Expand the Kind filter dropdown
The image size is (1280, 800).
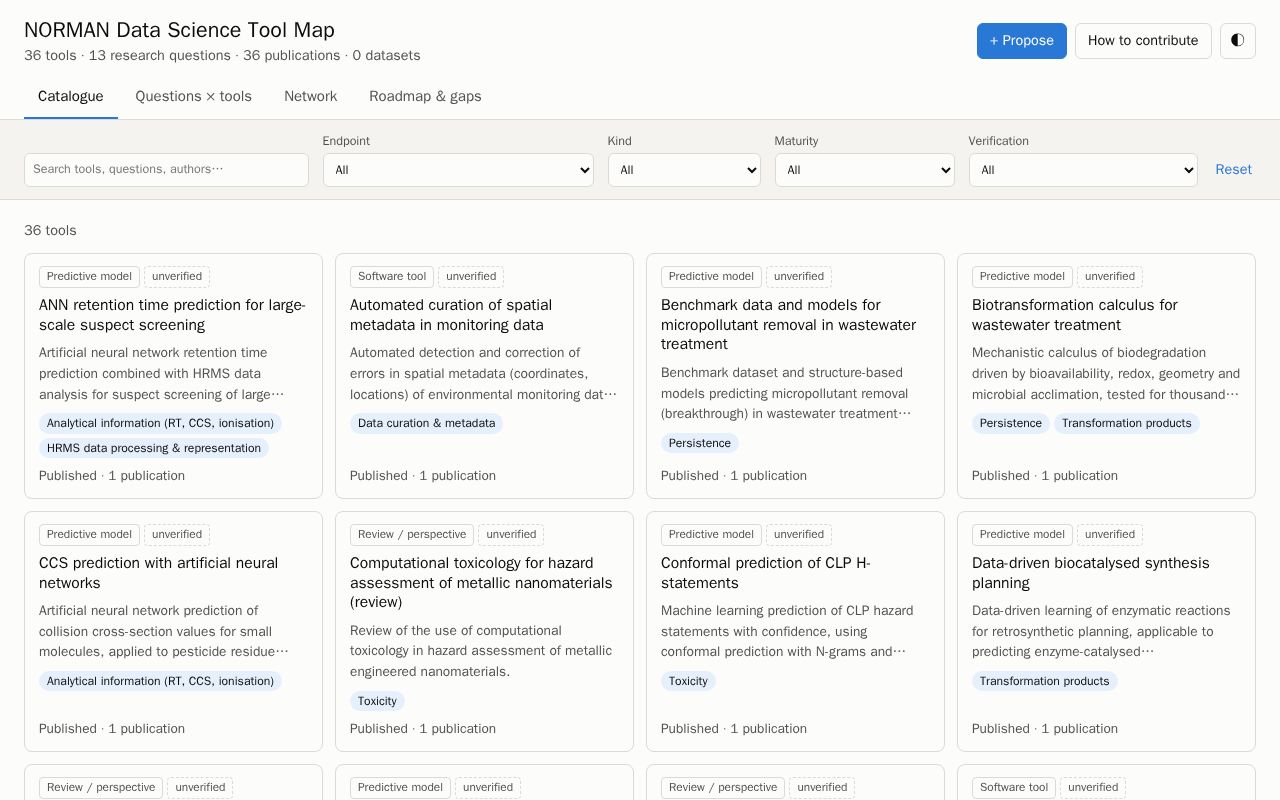[684, 170]
